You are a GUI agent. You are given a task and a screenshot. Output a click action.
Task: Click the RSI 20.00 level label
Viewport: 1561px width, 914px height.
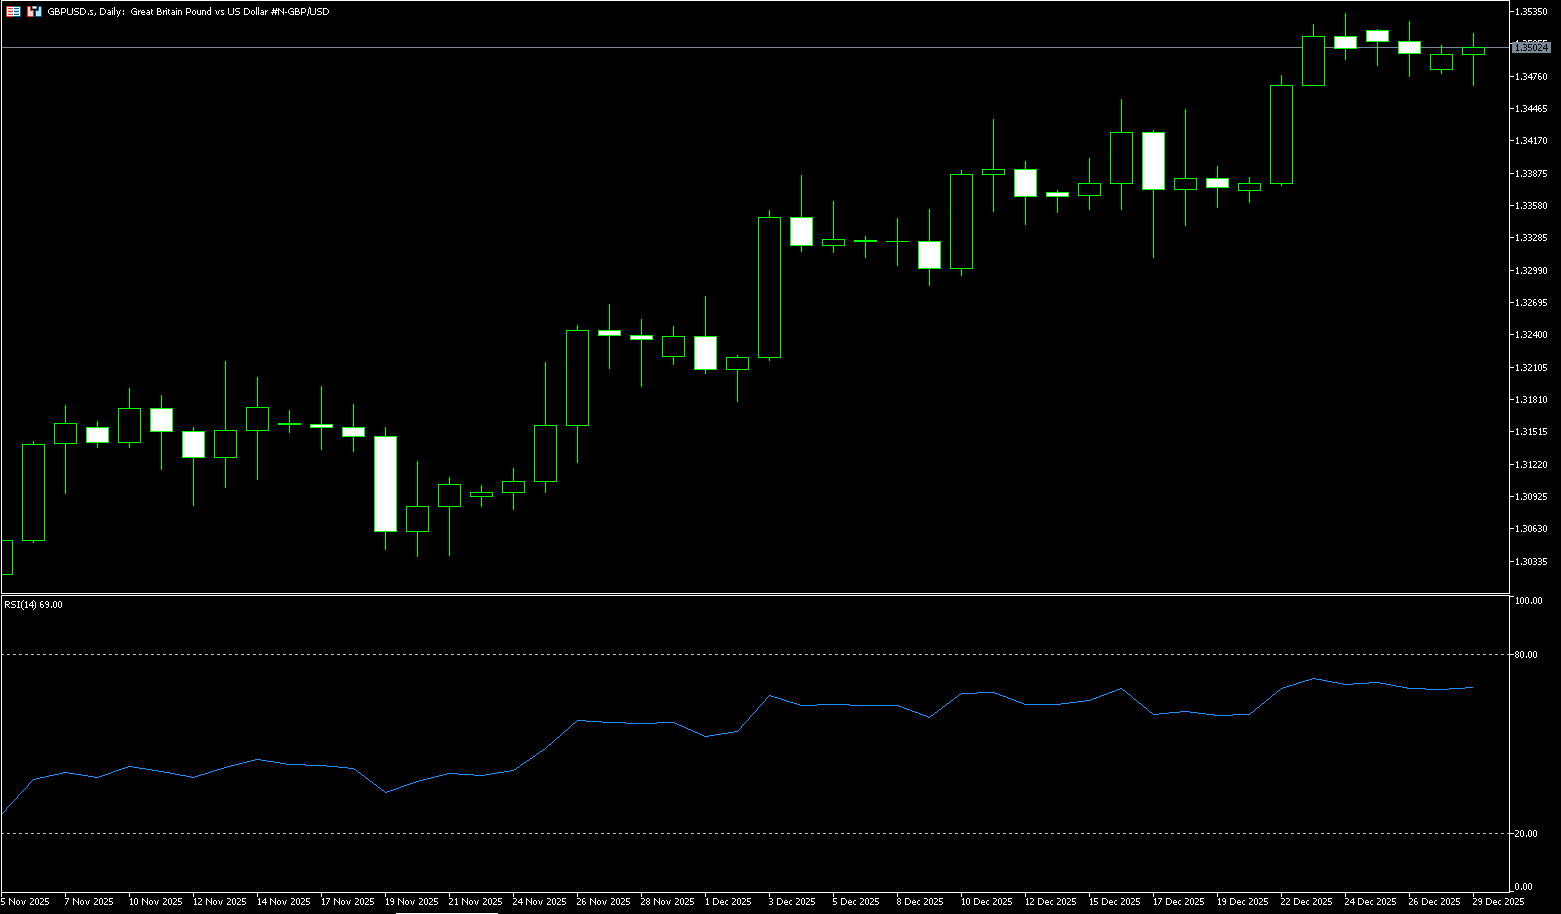point(1526,834)
